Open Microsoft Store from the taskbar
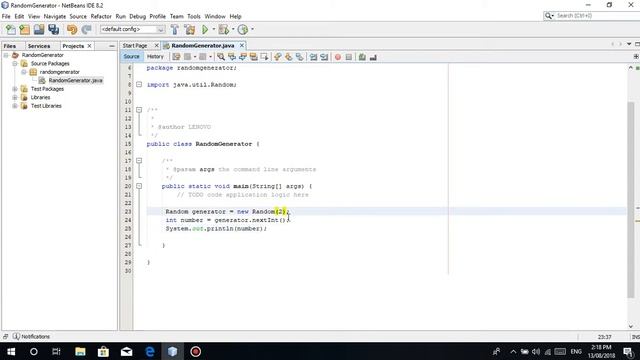640x360 pixels. [103, 351]
